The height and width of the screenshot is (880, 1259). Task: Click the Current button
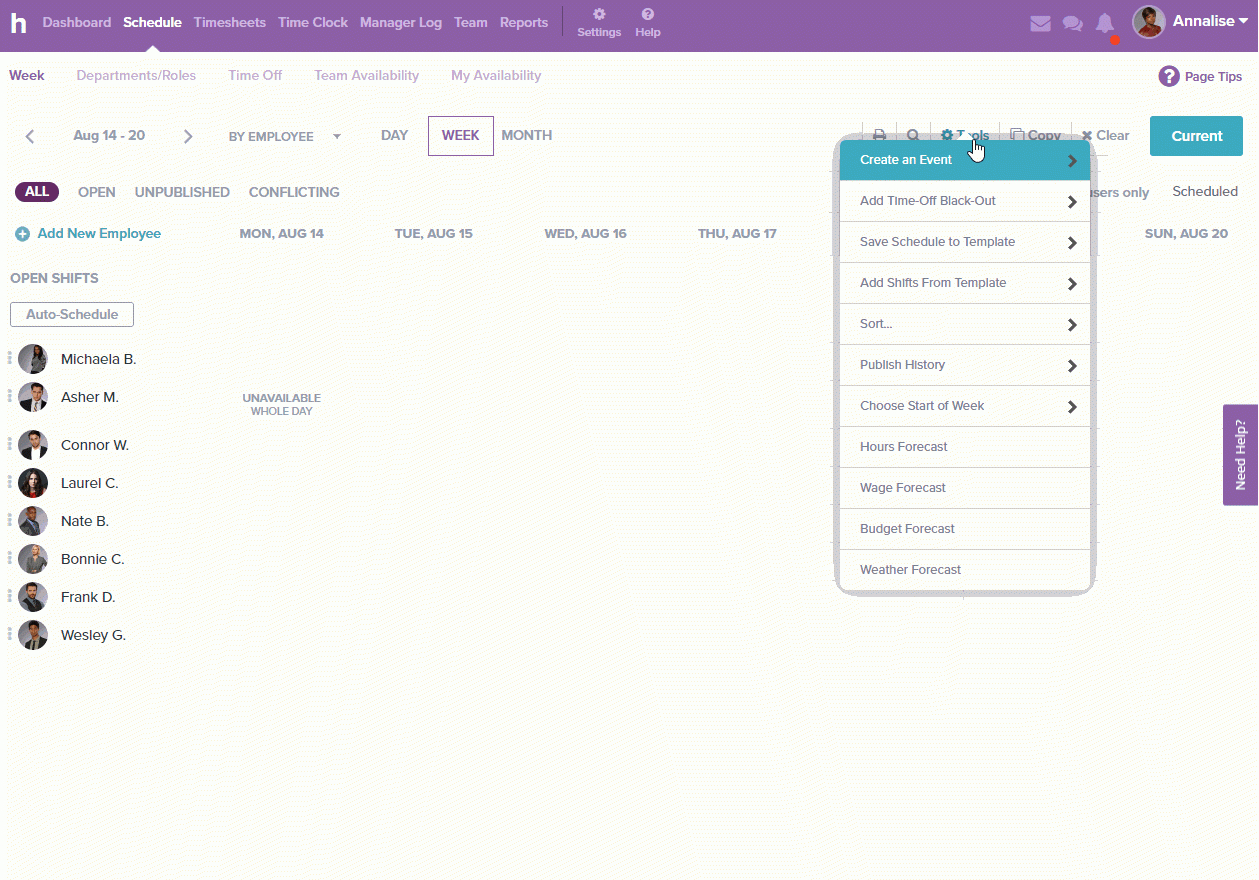click(1196, 136)
